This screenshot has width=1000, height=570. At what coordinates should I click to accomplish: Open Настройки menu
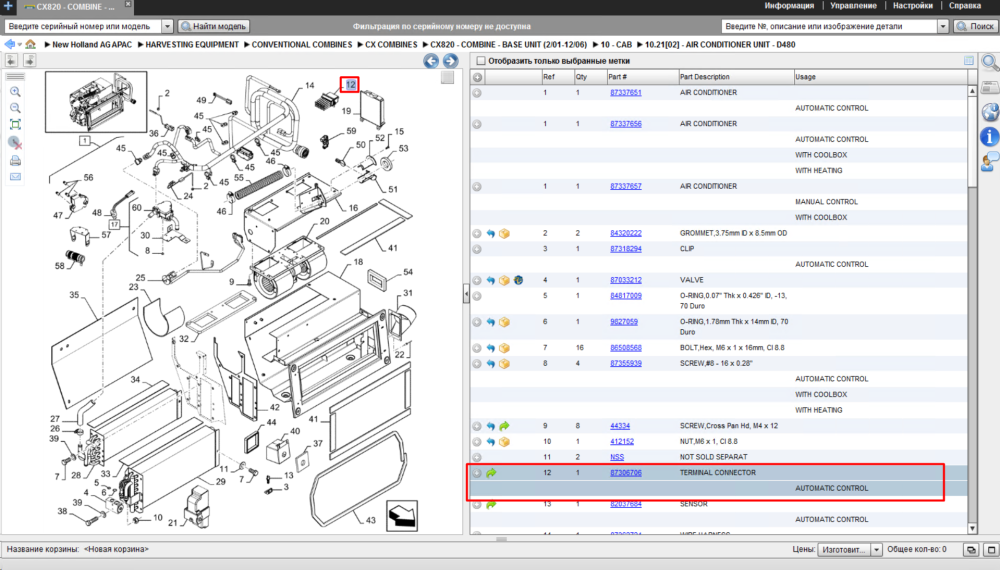point(913,6)
